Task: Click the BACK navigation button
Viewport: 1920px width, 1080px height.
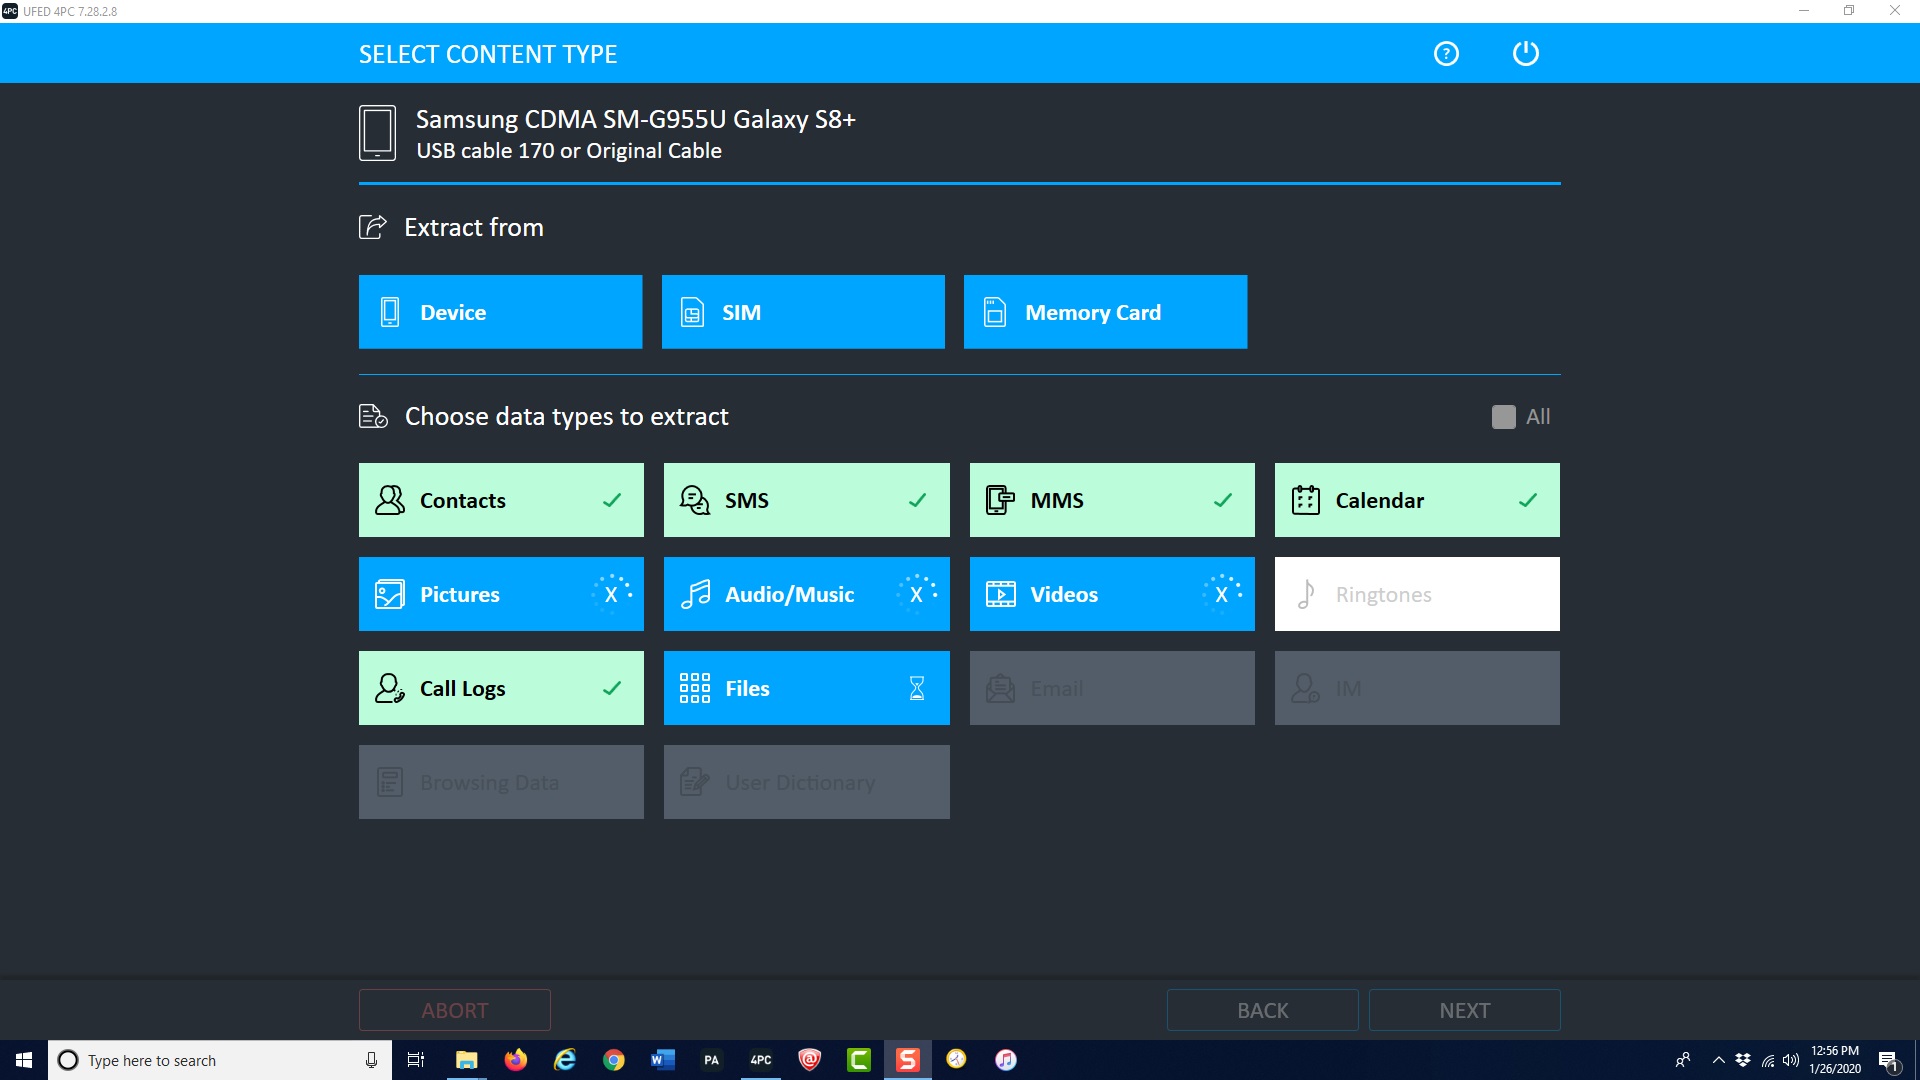Action: pos(1262,1010)
